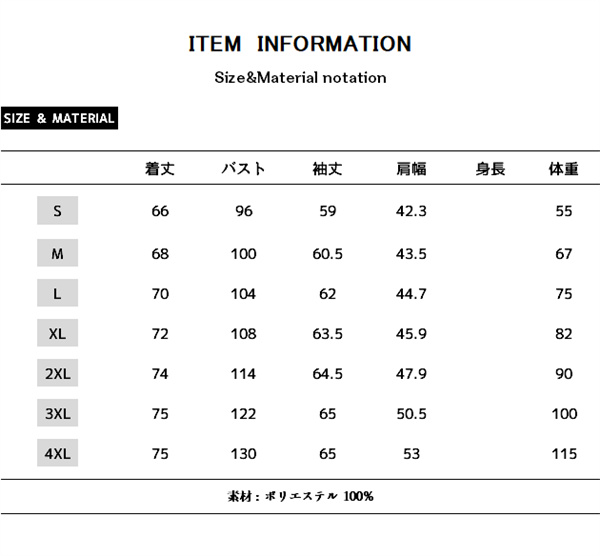
Task: Click the Size&Material notation subtitle
Action: (300, 77)
